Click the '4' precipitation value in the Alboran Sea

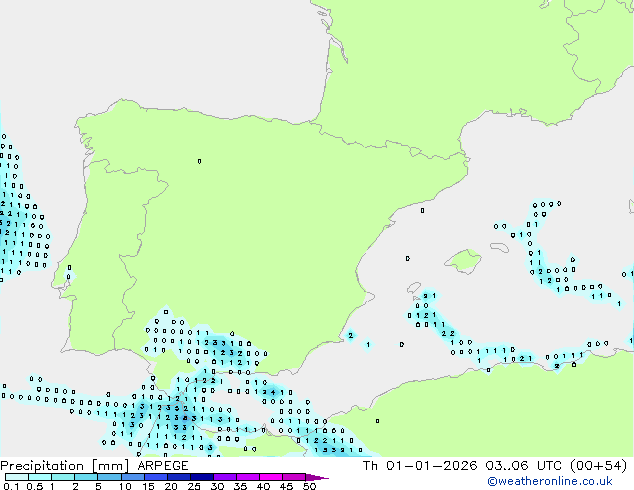pyautogui.click(x=273, y=392)
